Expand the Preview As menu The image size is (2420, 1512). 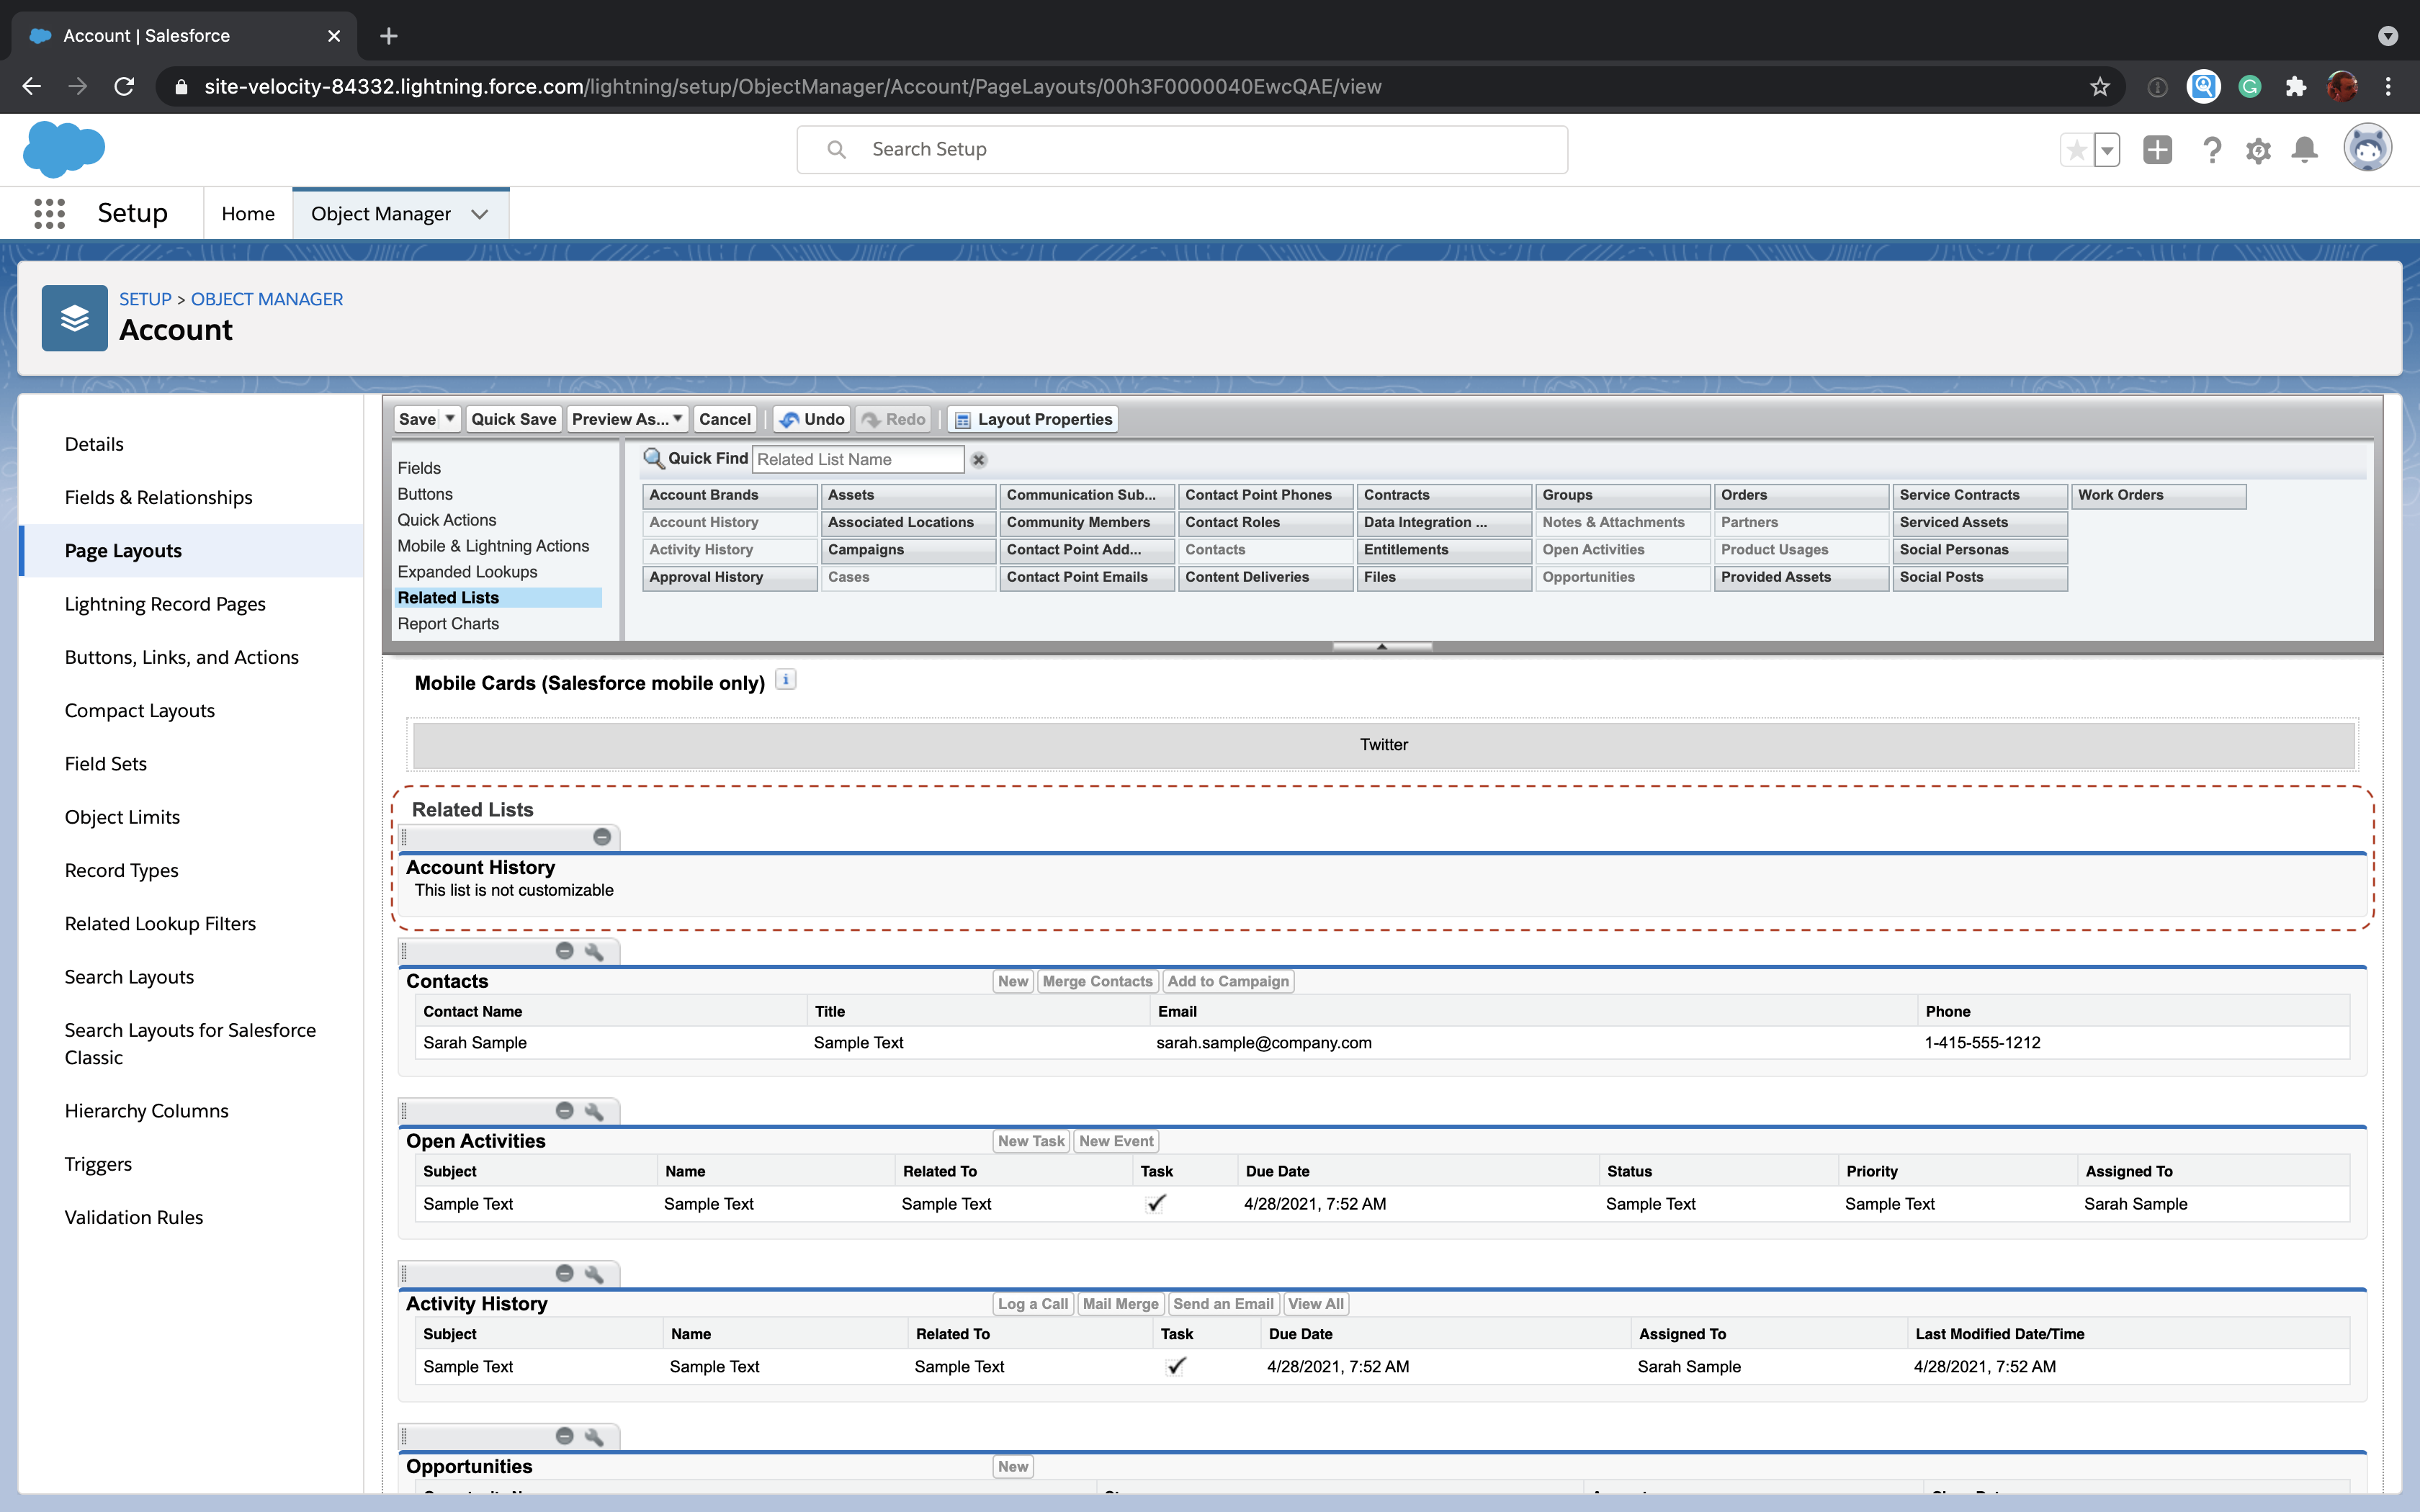[628, 419]
